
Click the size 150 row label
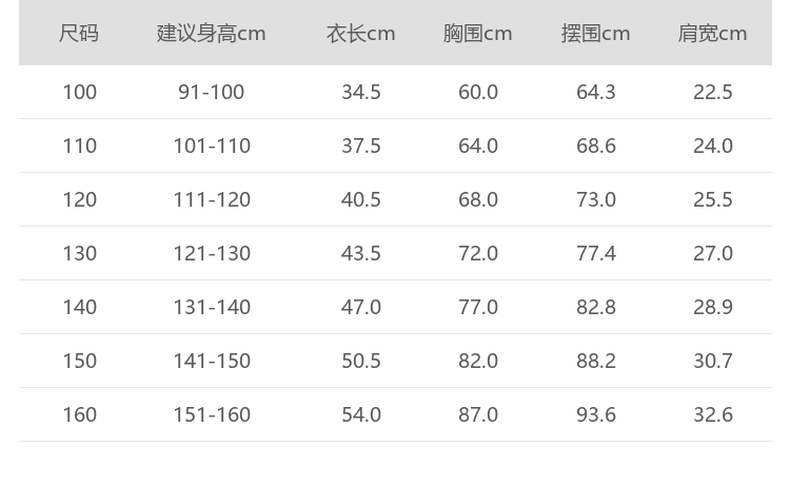pos(79,361)
